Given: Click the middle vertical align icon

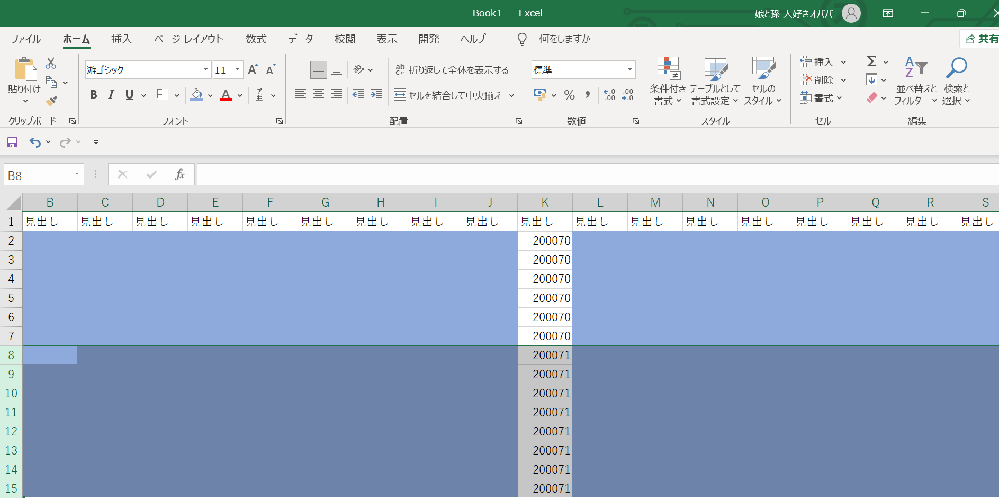Looking at the screenshot, I should (319, 69).
